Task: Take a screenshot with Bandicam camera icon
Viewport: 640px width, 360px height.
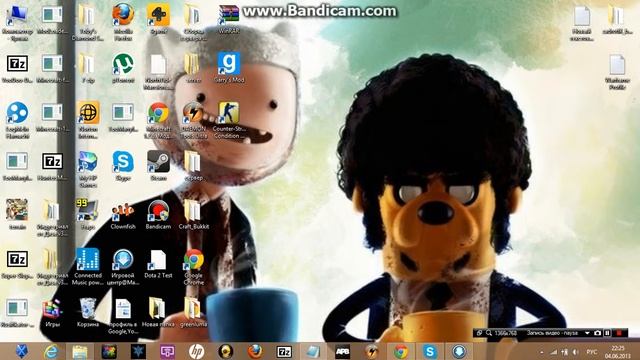Action: tap(598, 333)
